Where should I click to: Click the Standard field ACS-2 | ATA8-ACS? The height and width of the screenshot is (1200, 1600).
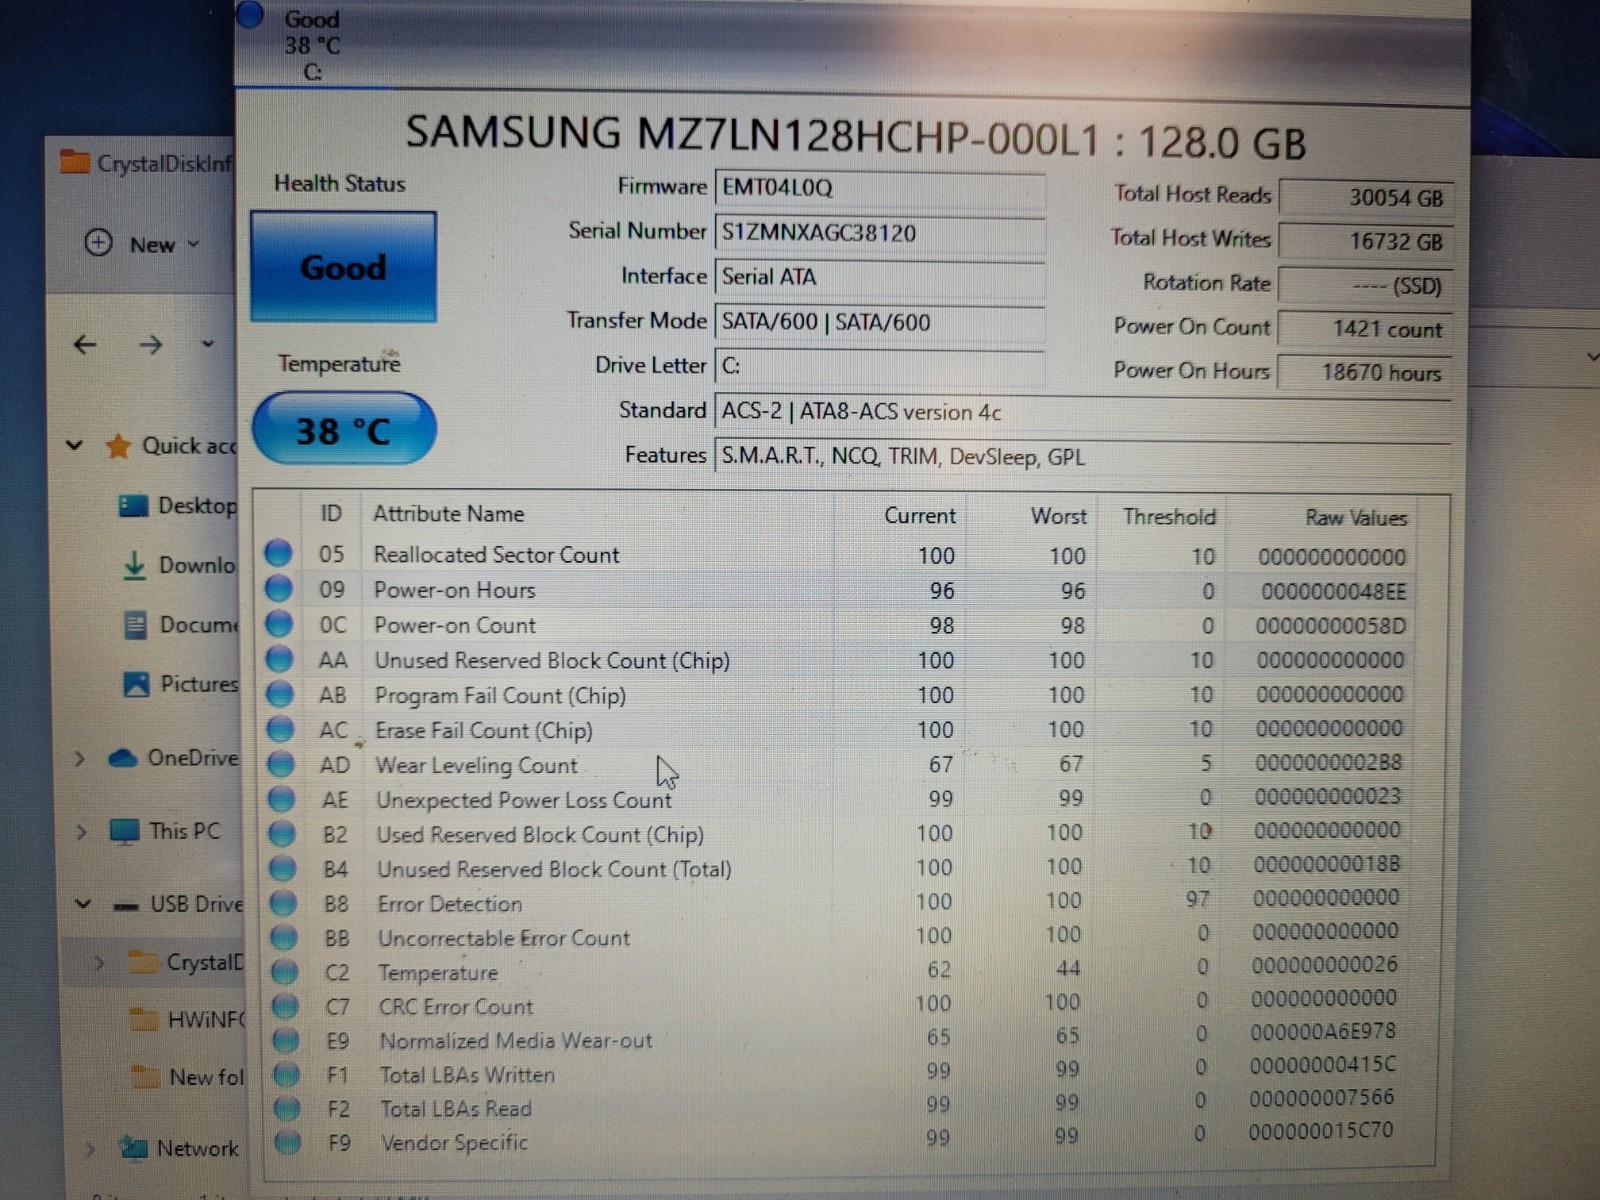1082,412
